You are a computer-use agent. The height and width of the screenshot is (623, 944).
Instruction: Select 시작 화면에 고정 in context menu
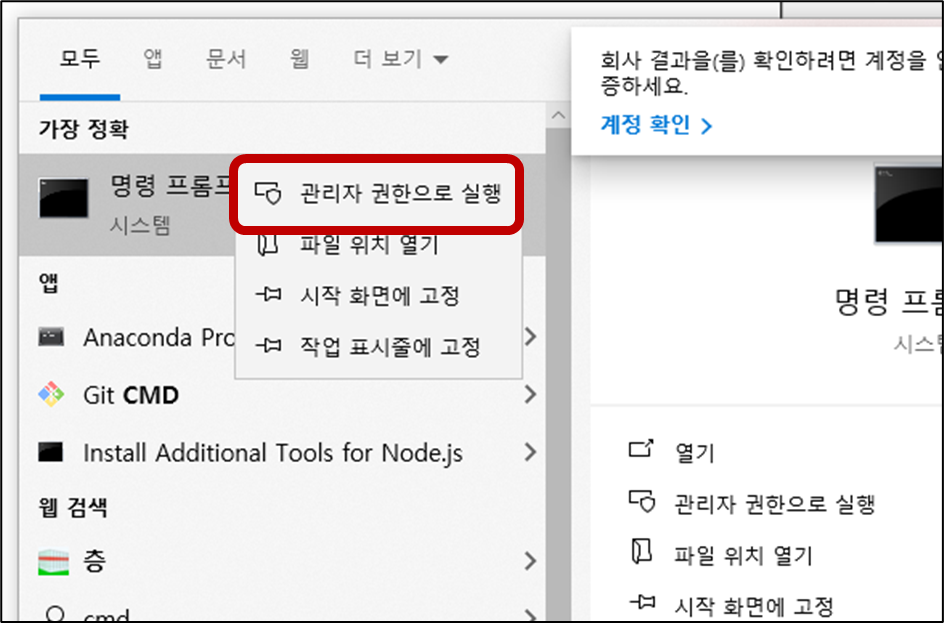[378, 295]
